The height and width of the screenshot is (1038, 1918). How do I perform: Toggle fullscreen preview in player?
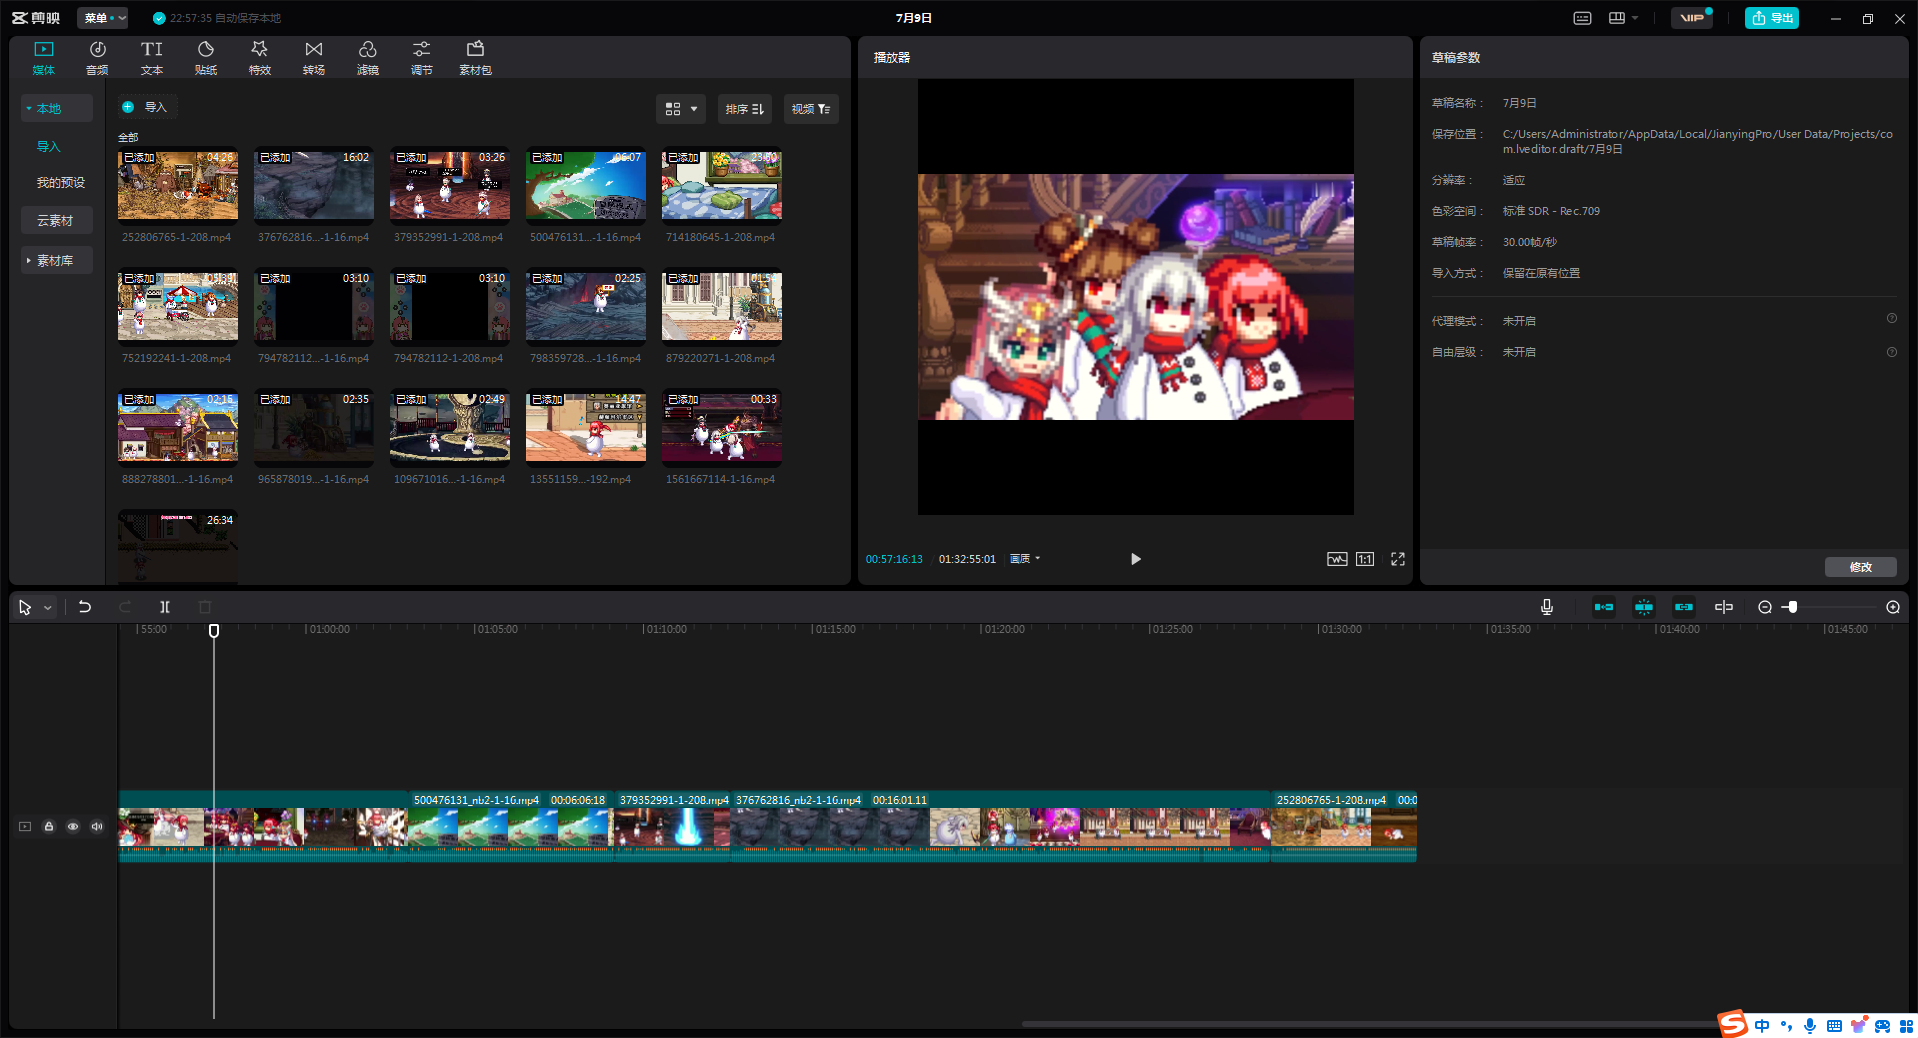pyautogui.click(x=1398, y=559)
